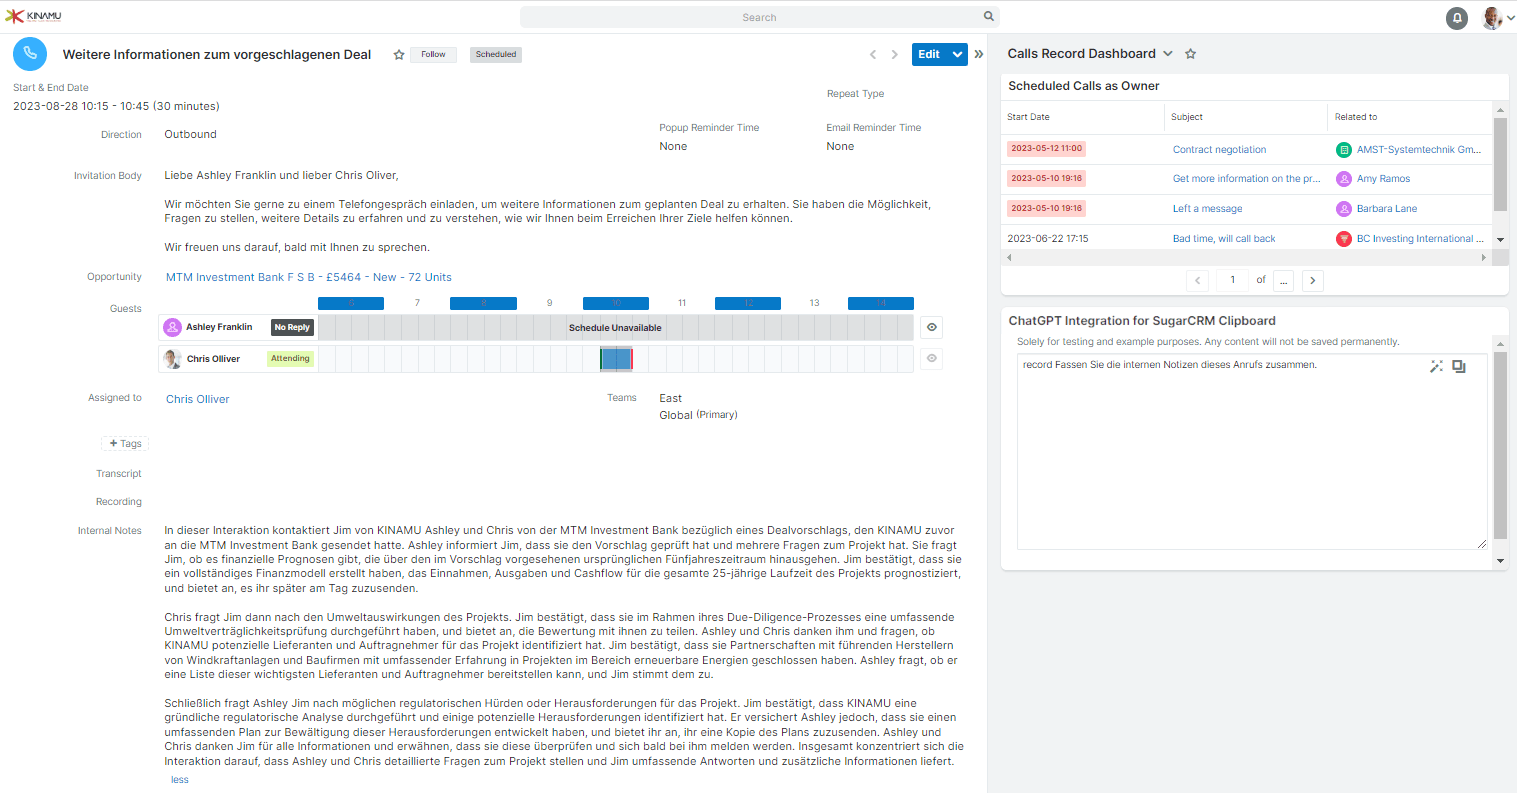Preview Chris Olliver with eye icon

pos(932,358)
